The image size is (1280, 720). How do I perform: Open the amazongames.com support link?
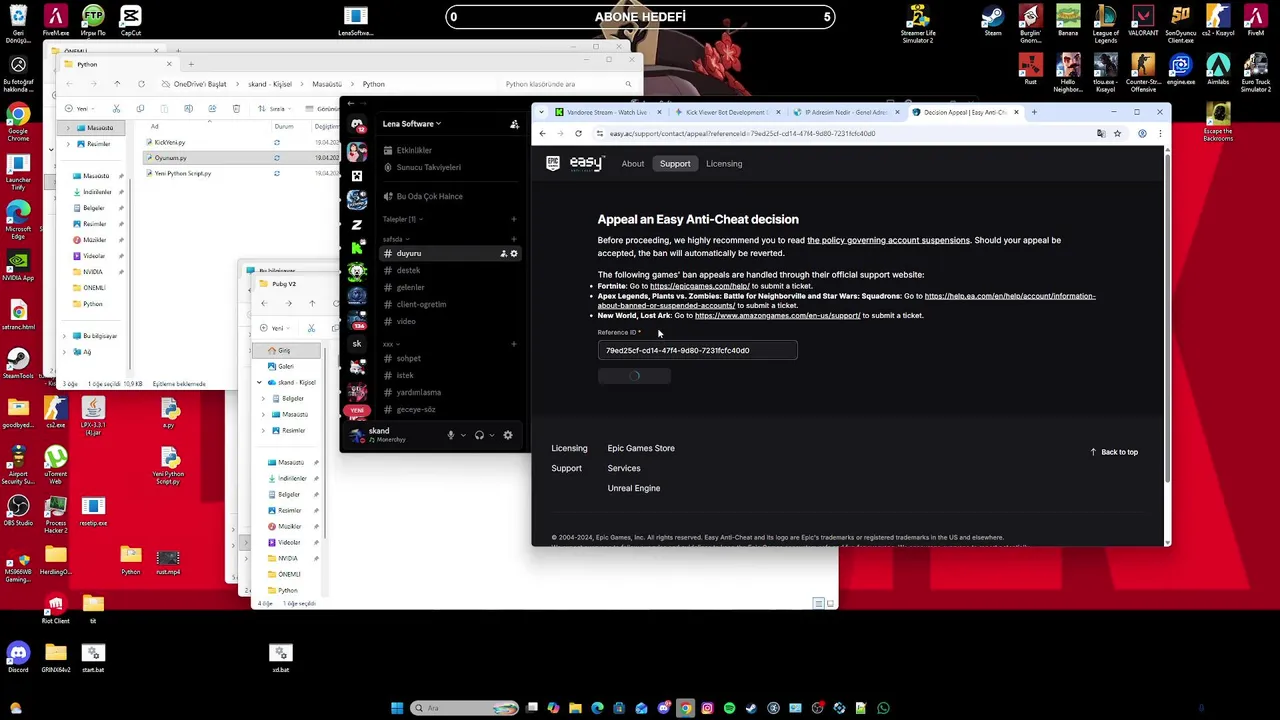coord(777,316)
